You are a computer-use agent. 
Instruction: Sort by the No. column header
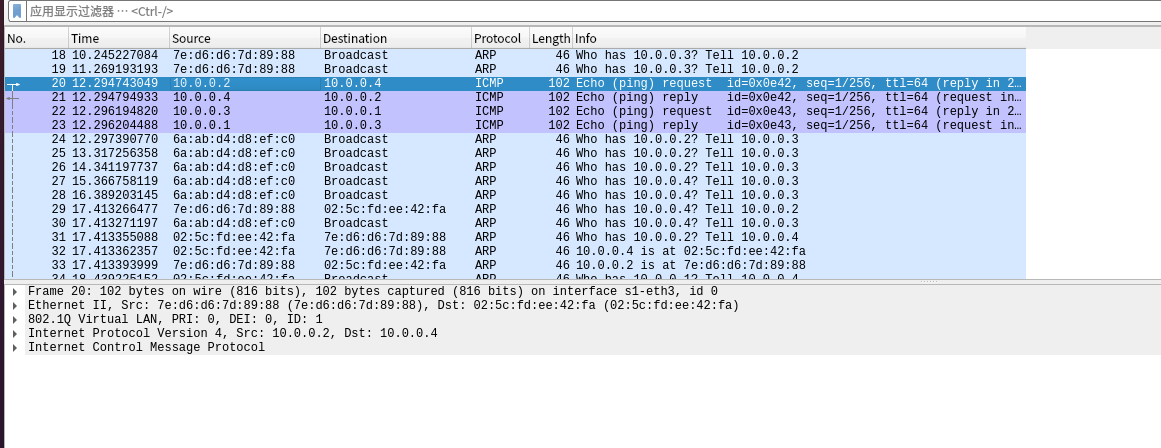36,39
